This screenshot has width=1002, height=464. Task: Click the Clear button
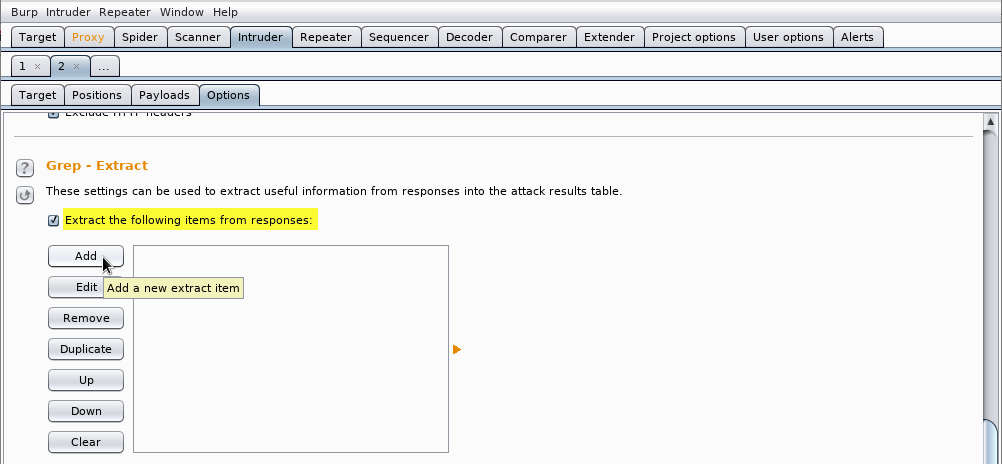pyautogui.click(x=86, y=442)
